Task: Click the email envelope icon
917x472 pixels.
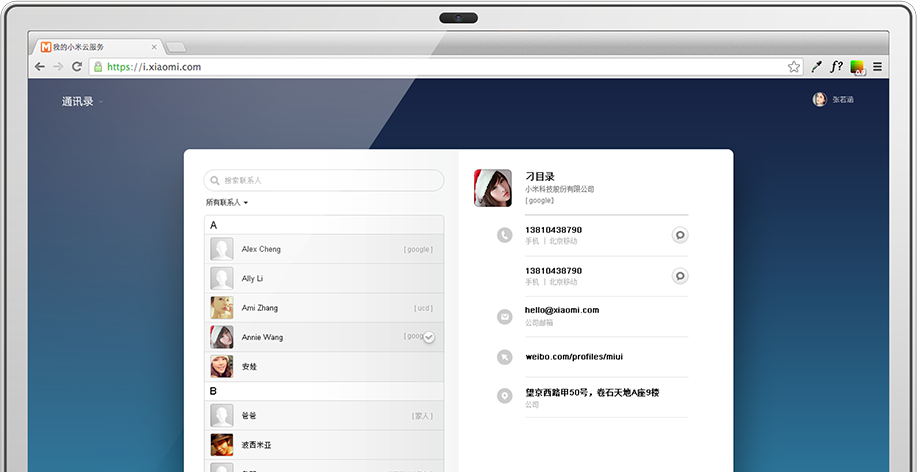Action: pos(505,316)
